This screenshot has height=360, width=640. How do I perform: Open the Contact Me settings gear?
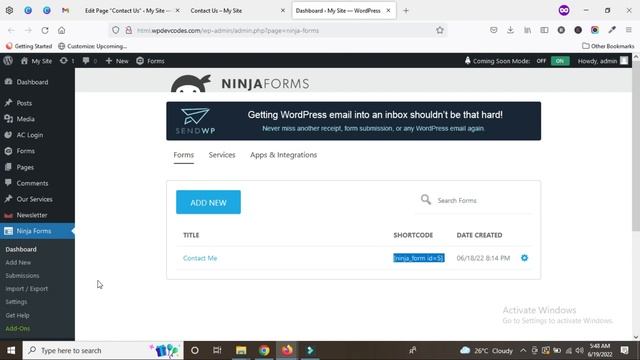tap(524, 258)
